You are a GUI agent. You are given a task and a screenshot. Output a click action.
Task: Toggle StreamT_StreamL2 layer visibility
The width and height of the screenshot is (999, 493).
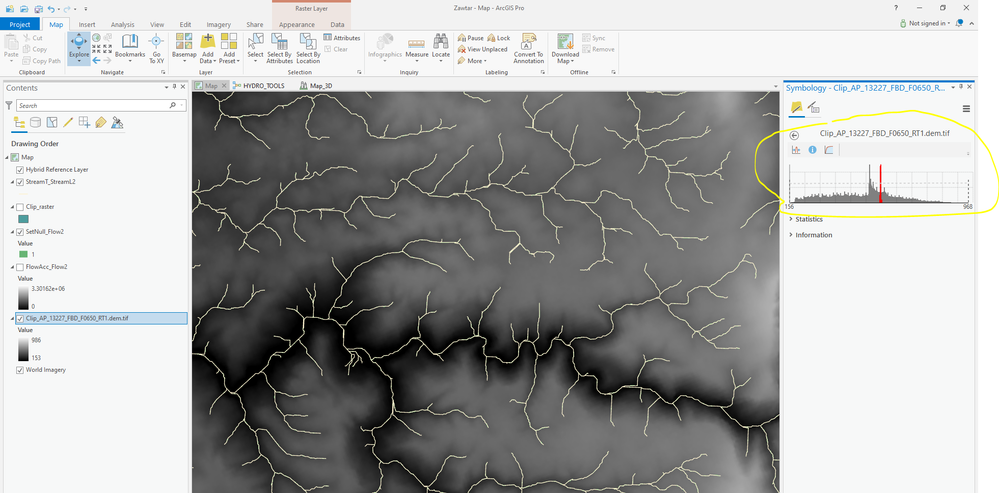pyautogui.click(x=20, y=182)
